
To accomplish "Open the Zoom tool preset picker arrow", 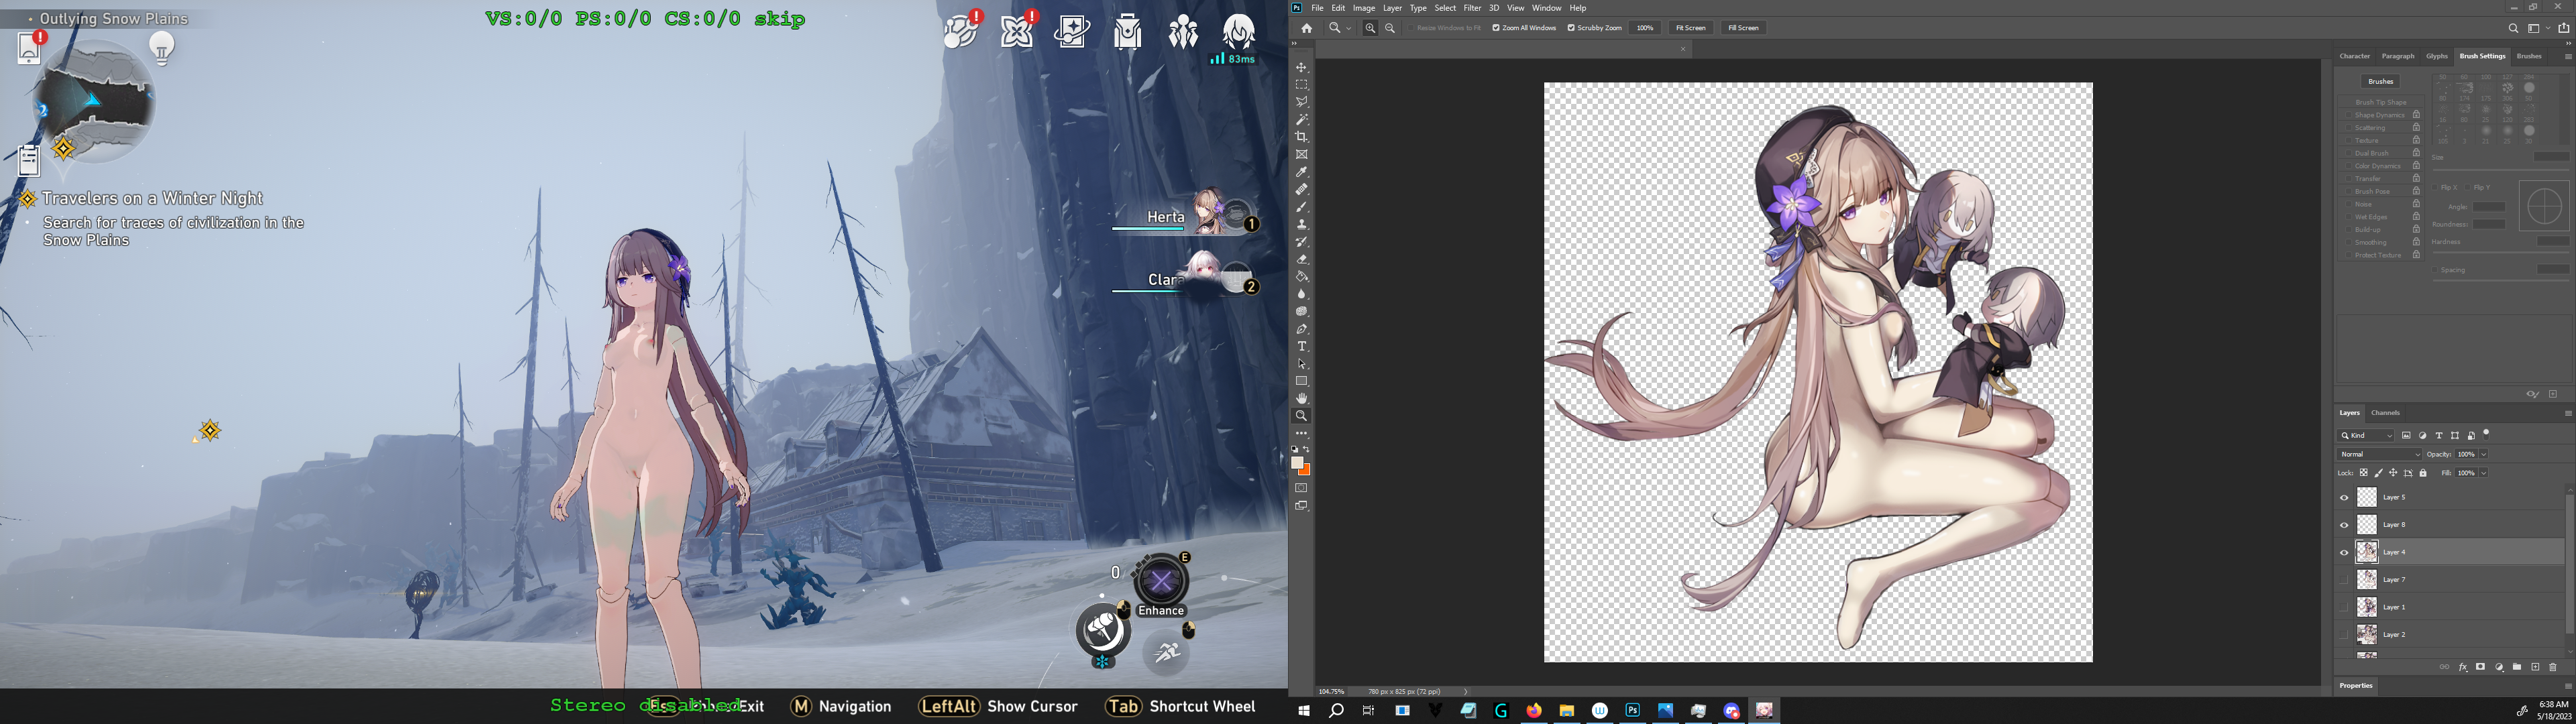I will [x=1348, y=28].
